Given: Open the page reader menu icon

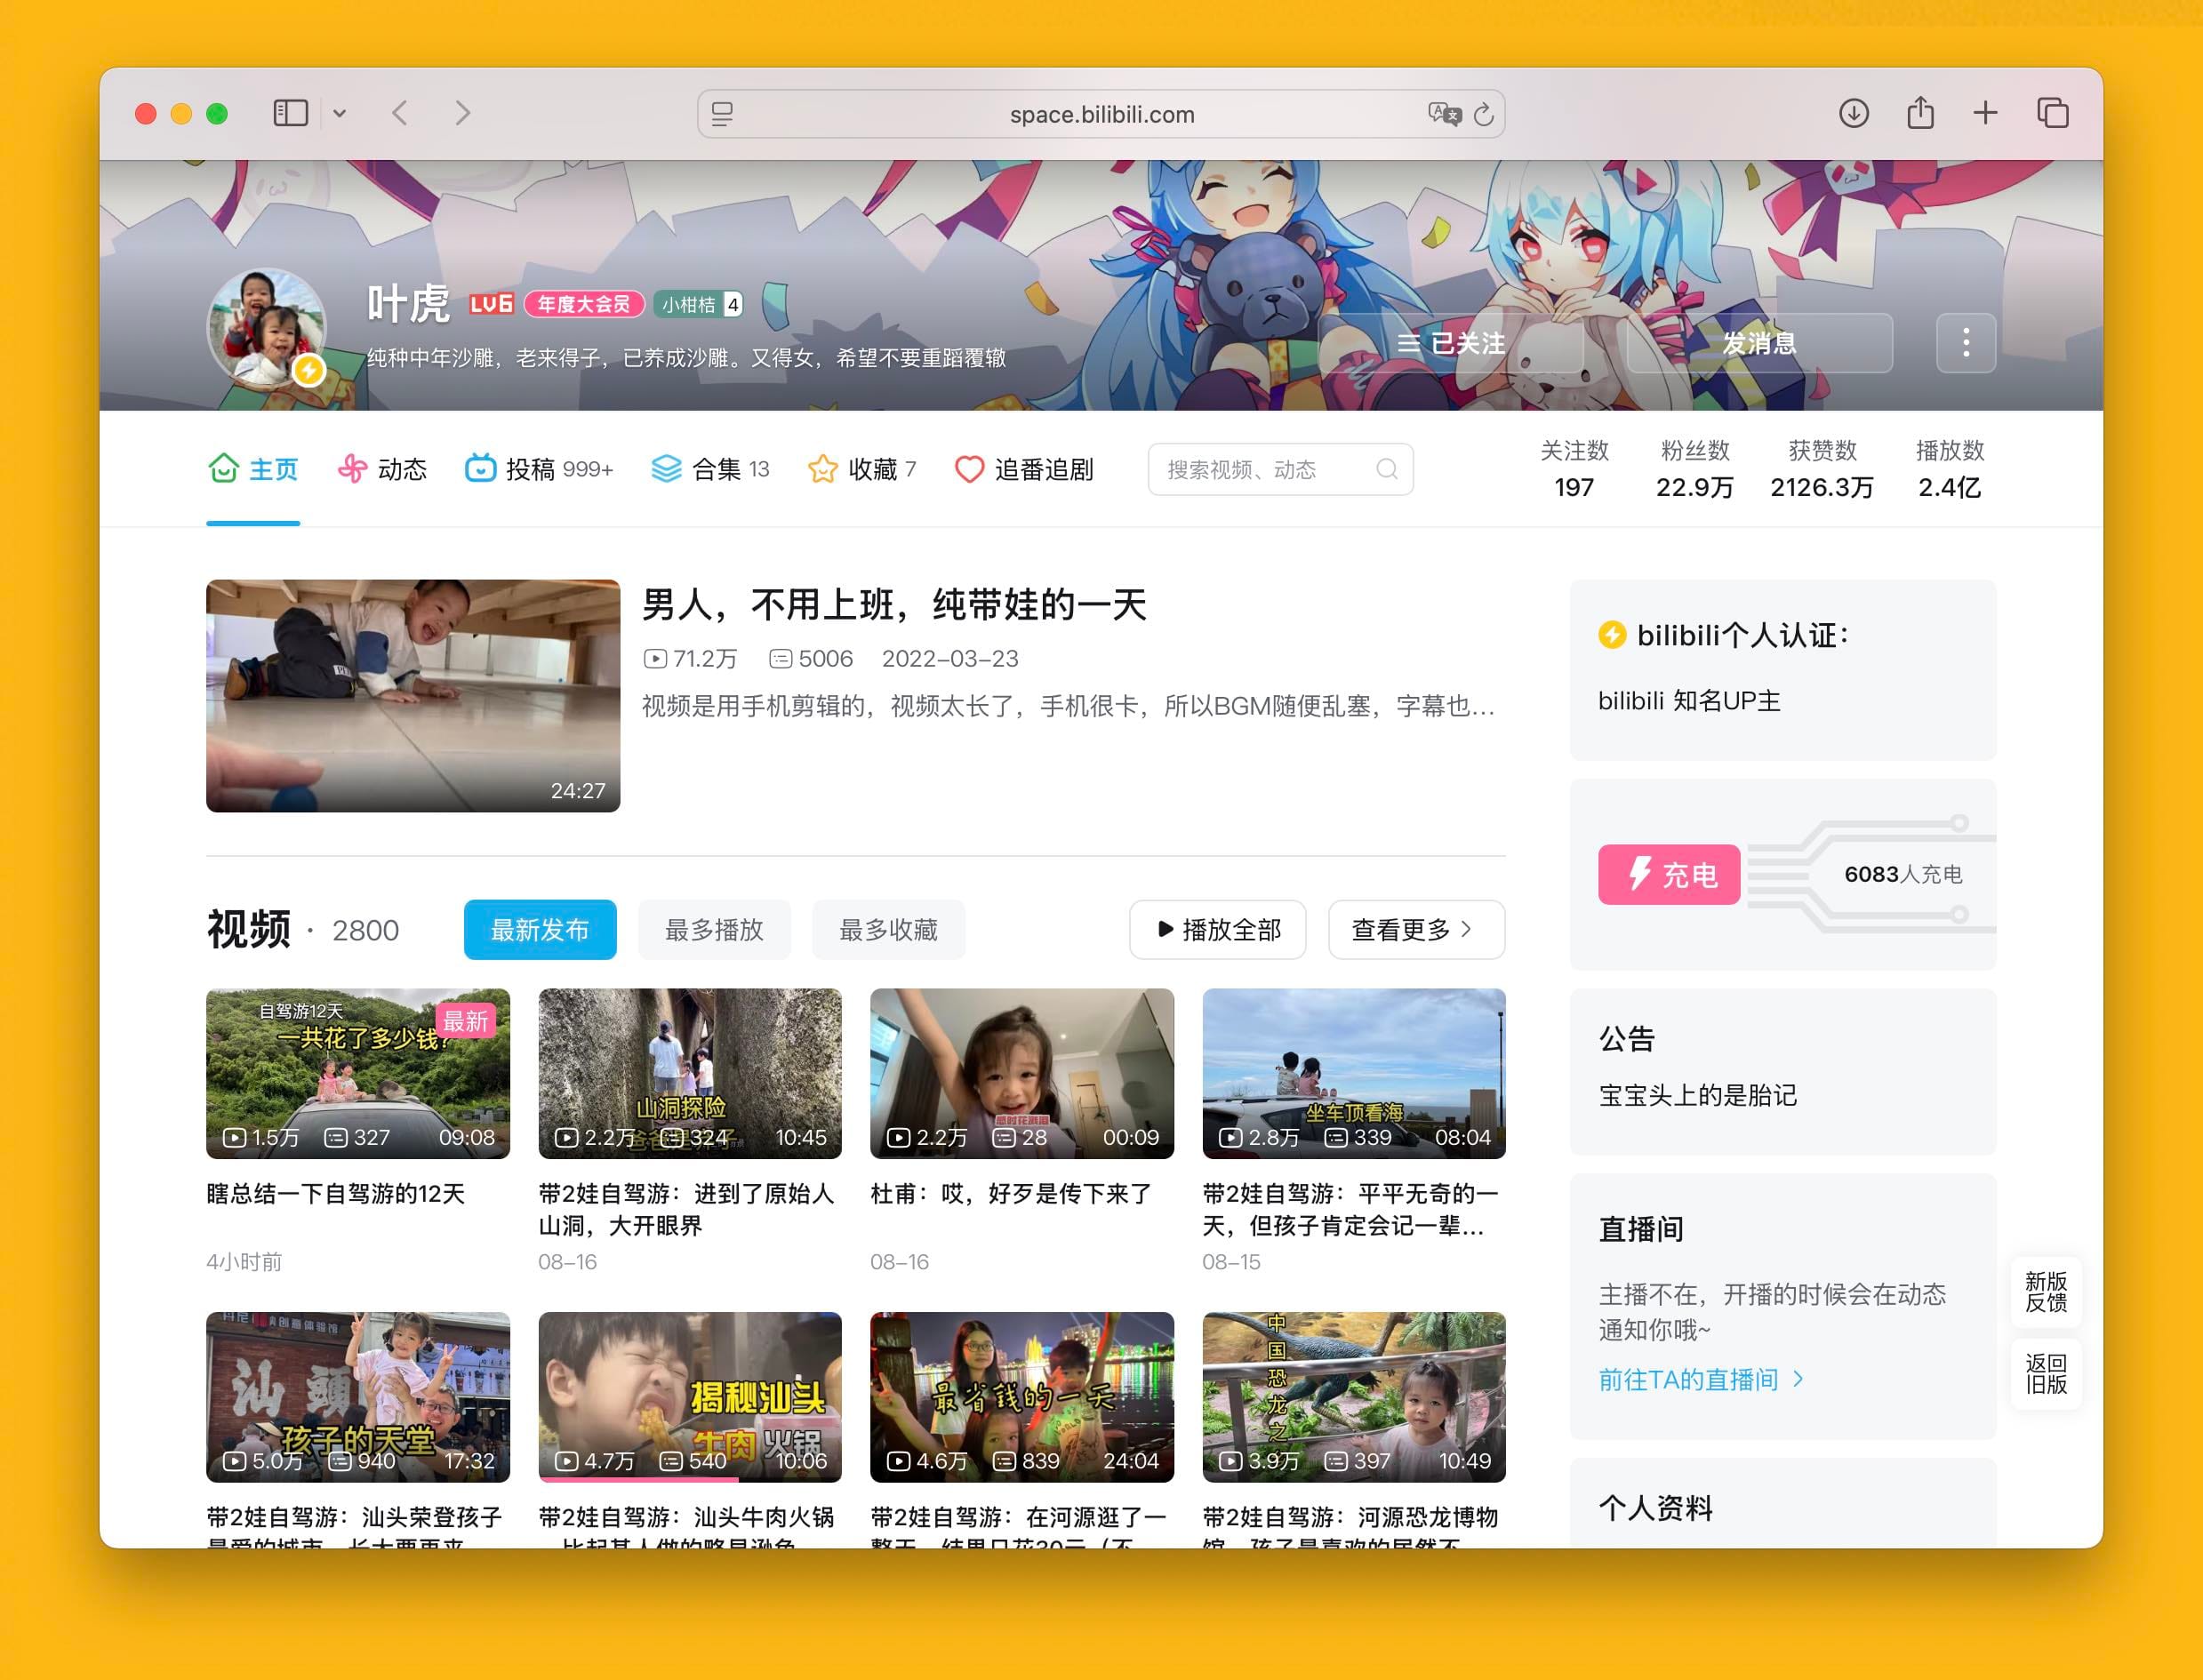Looking at the screenshot, I should click(722, 114).
